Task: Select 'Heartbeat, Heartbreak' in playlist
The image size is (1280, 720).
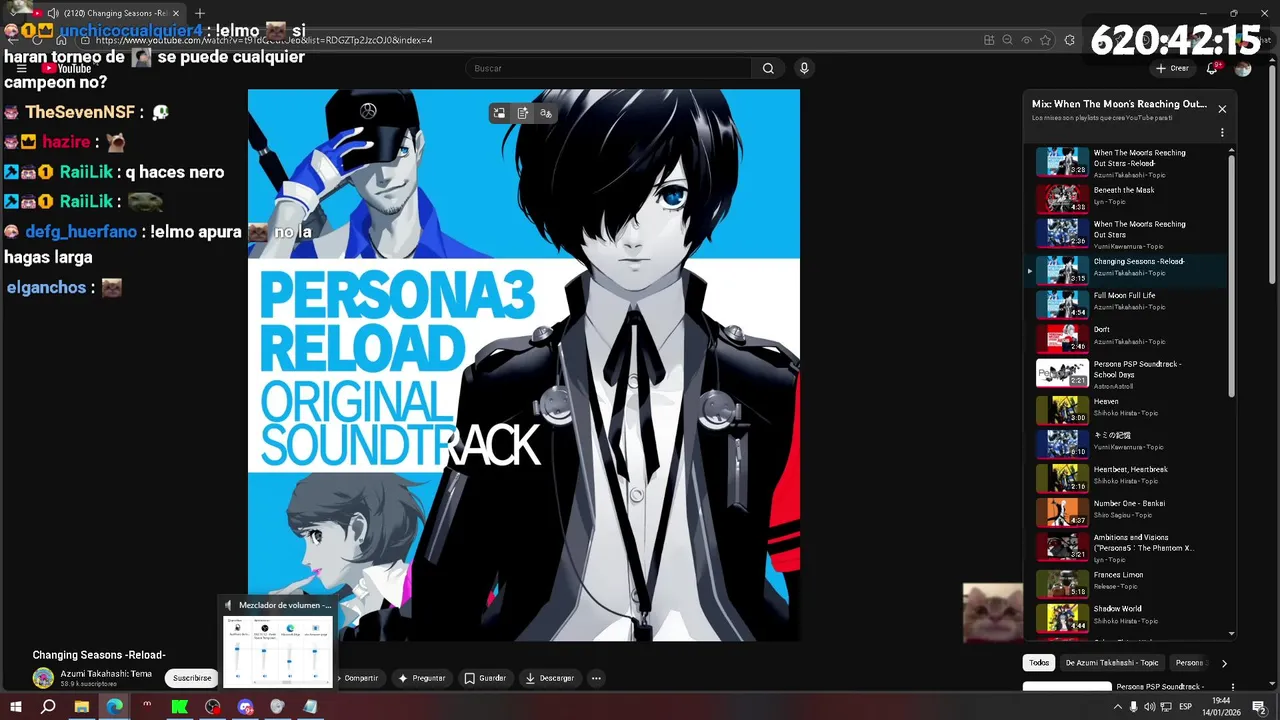Action: click(1125, 478)
